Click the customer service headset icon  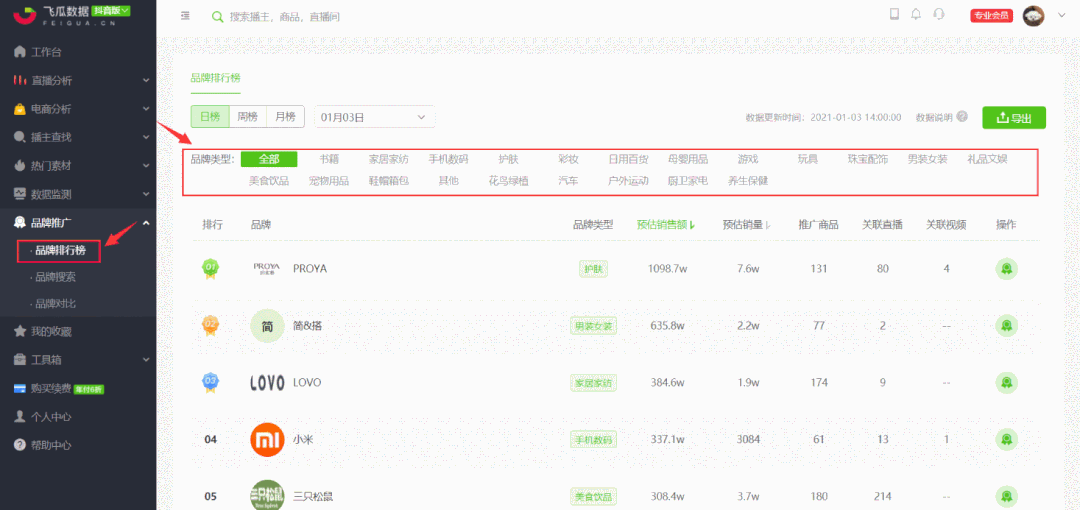point(939,14)
